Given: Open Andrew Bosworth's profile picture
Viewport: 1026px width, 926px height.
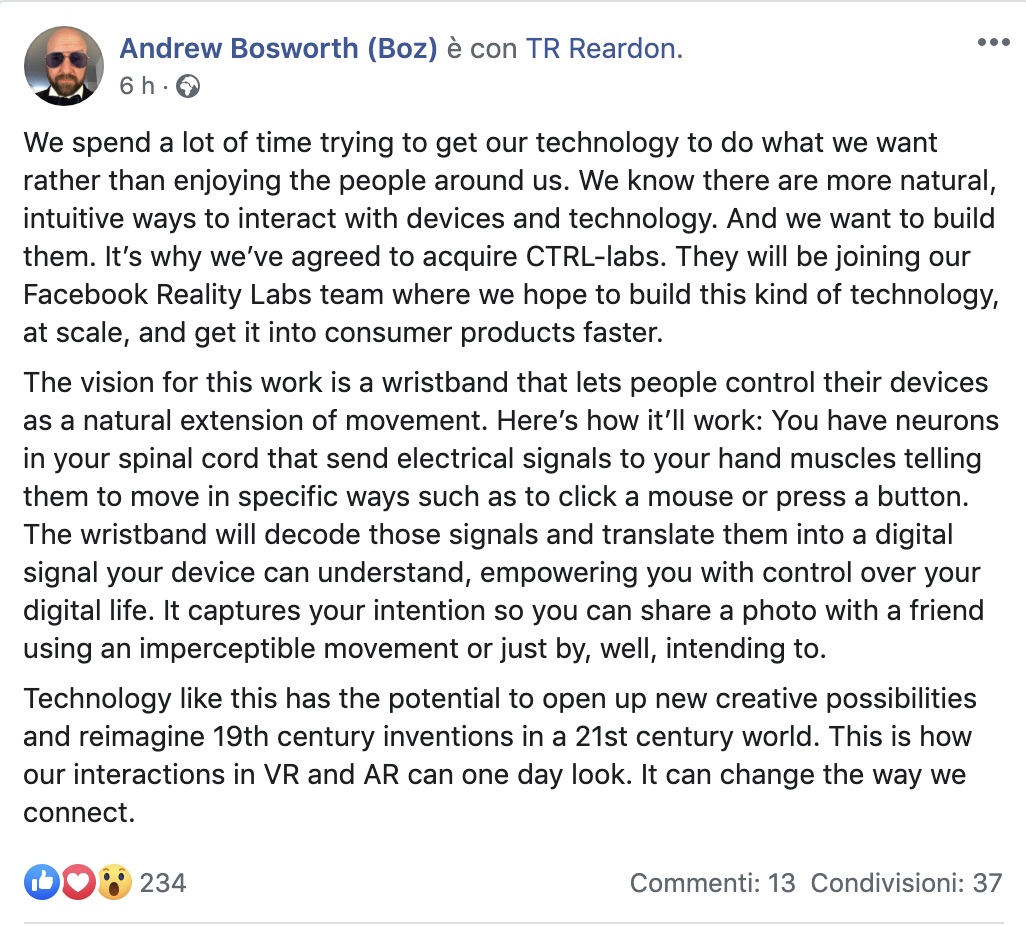Looking at the screenshot, I should point(64,66).
